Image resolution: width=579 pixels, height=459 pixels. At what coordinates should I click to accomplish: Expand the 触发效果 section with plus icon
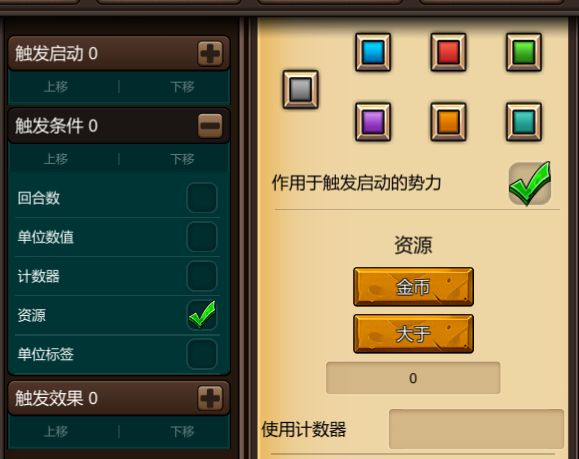(210, 398)
